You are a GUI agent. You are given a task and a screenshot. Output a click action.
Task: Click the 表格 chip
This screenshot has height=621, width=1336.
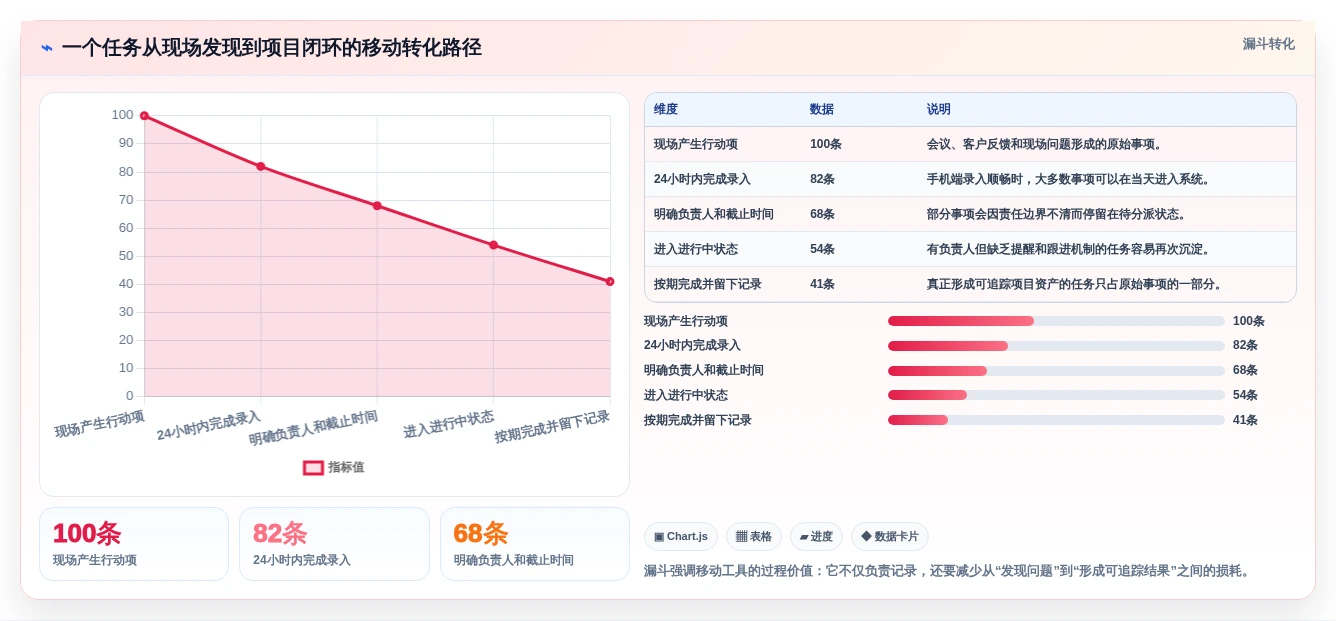pyautogui.click(x=754, y=537)
